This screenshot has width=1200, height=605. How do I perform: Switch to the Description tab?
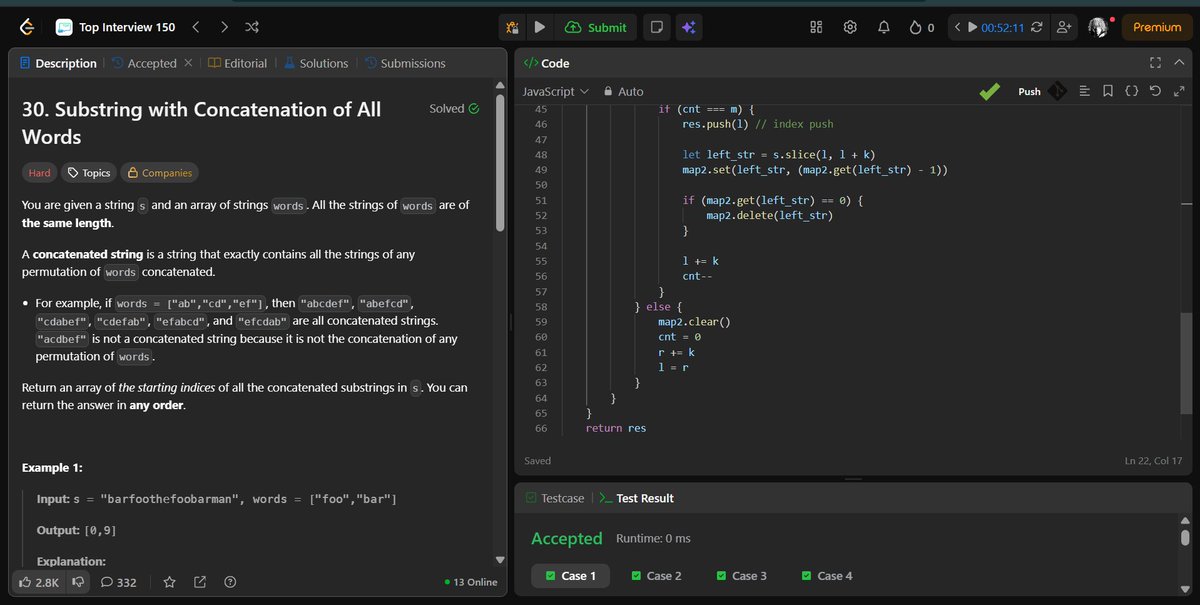point(58,63)
